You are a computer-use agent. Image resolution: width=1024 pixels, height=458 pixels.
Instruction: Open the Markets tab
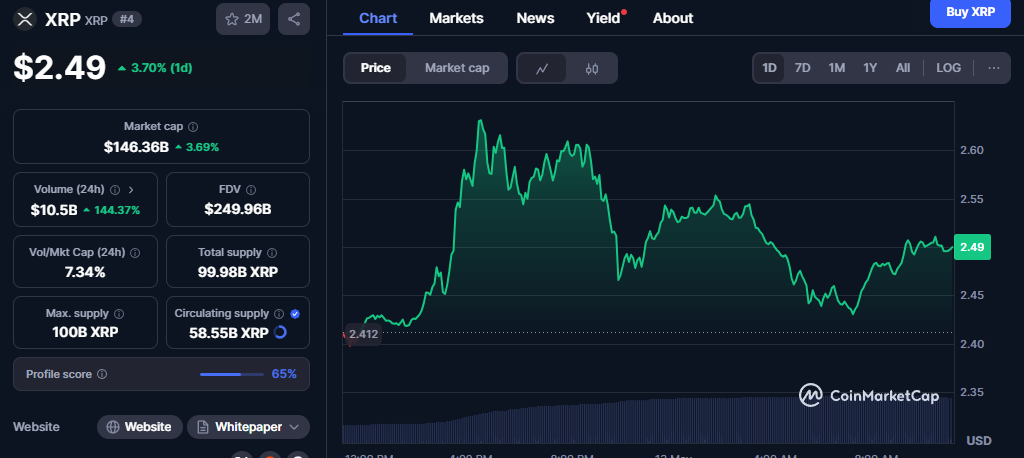click(x=456, y=18)
